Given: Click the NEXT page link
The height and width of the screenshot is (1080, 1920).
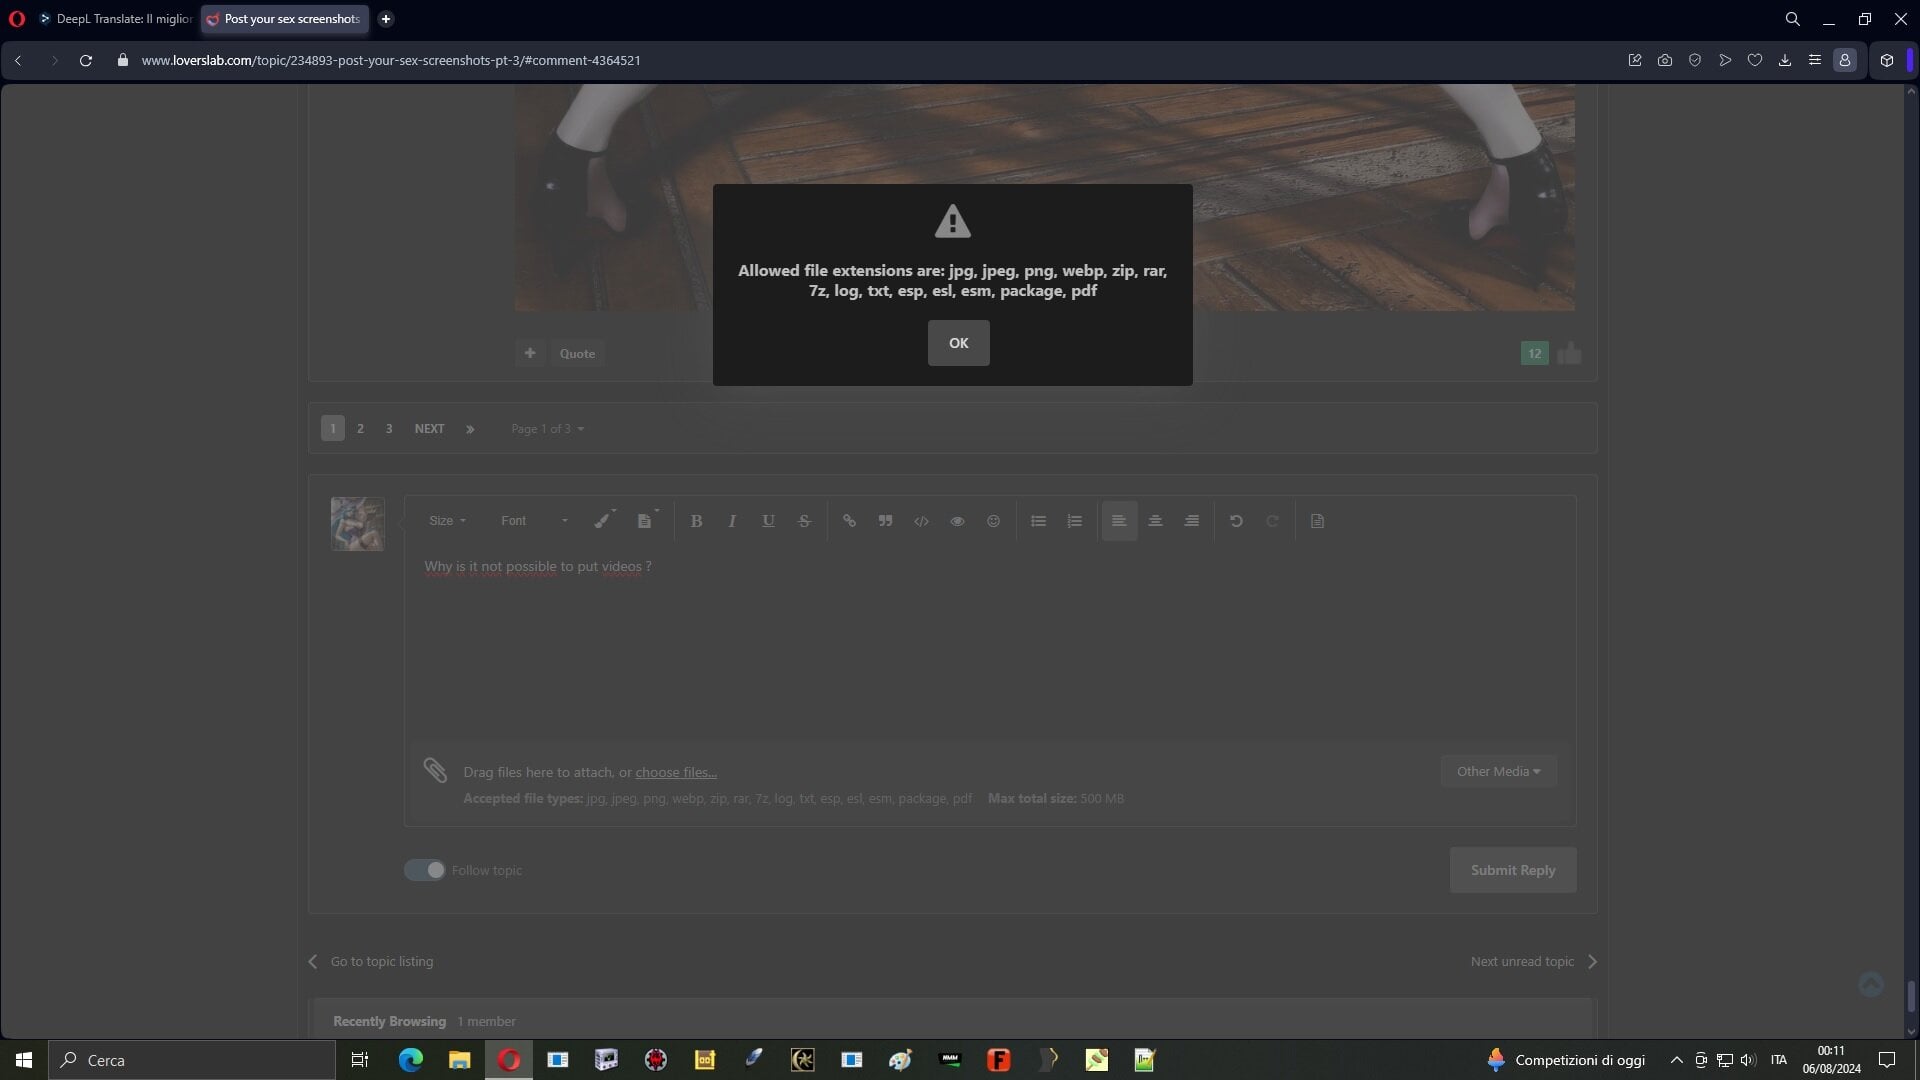Looking at the screenshot, I should 429,429.
